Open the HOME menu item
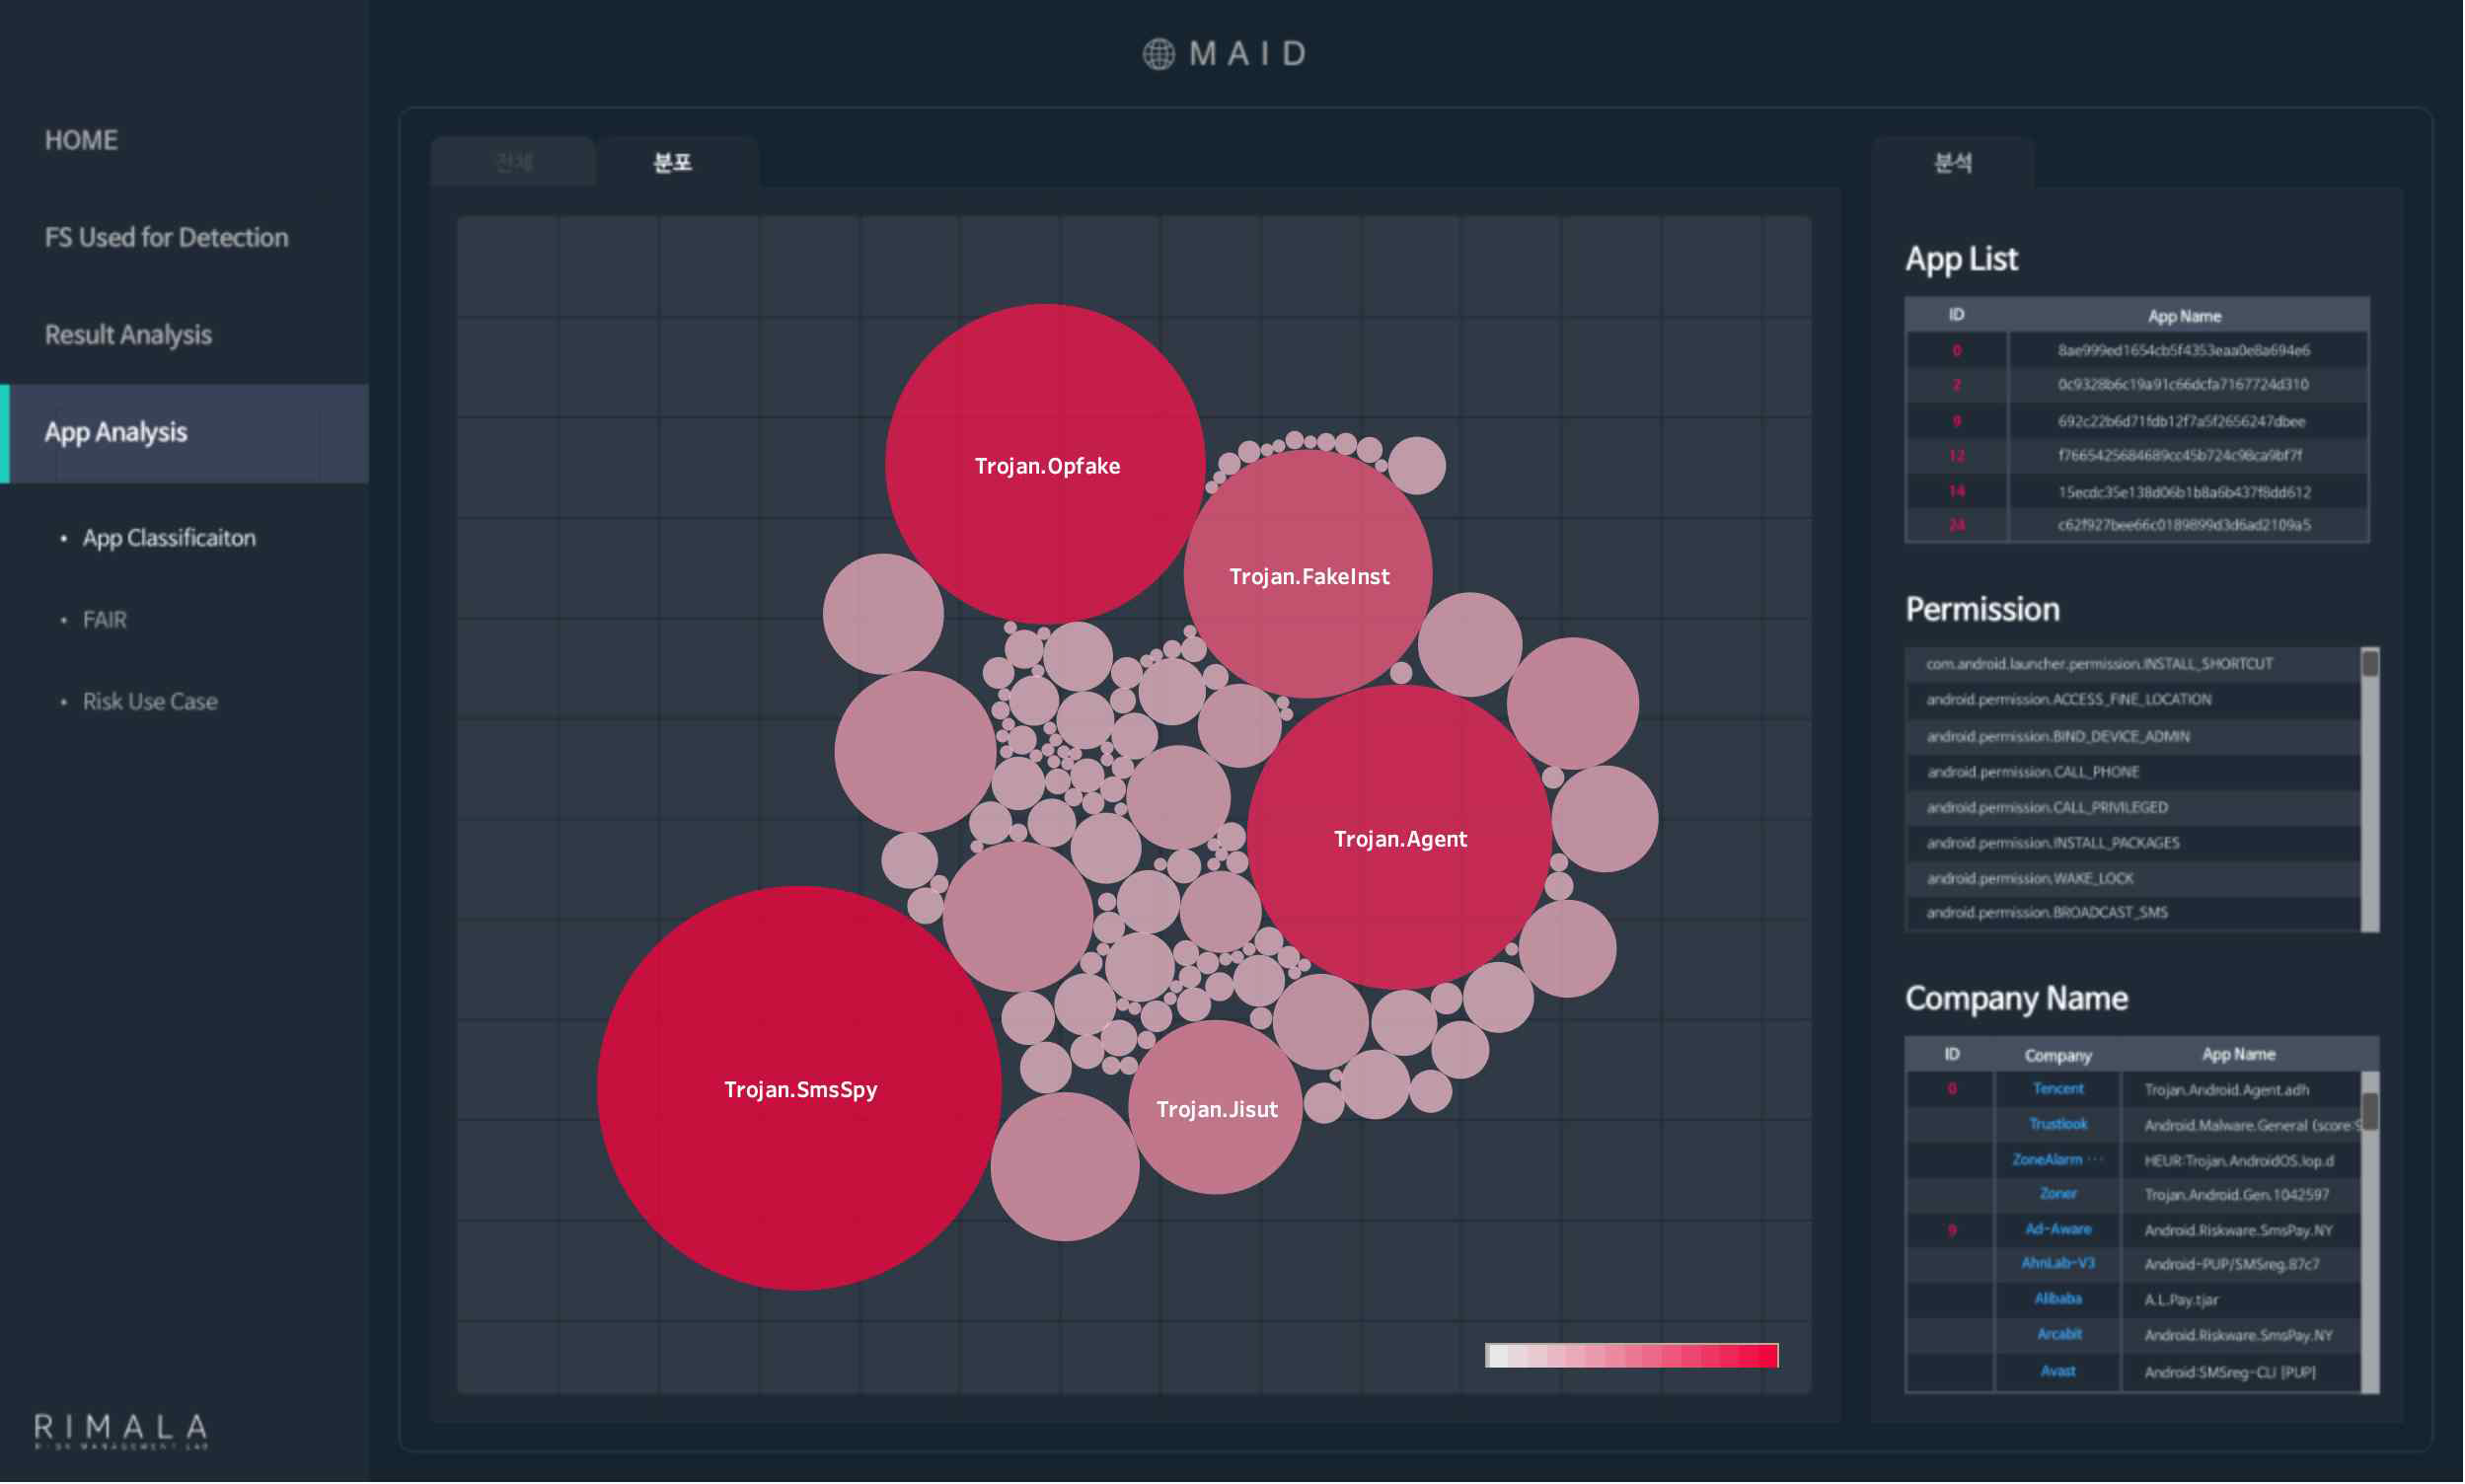Image resolution: width=2465 pixels, height=1484 pixels. pos(81,140)
